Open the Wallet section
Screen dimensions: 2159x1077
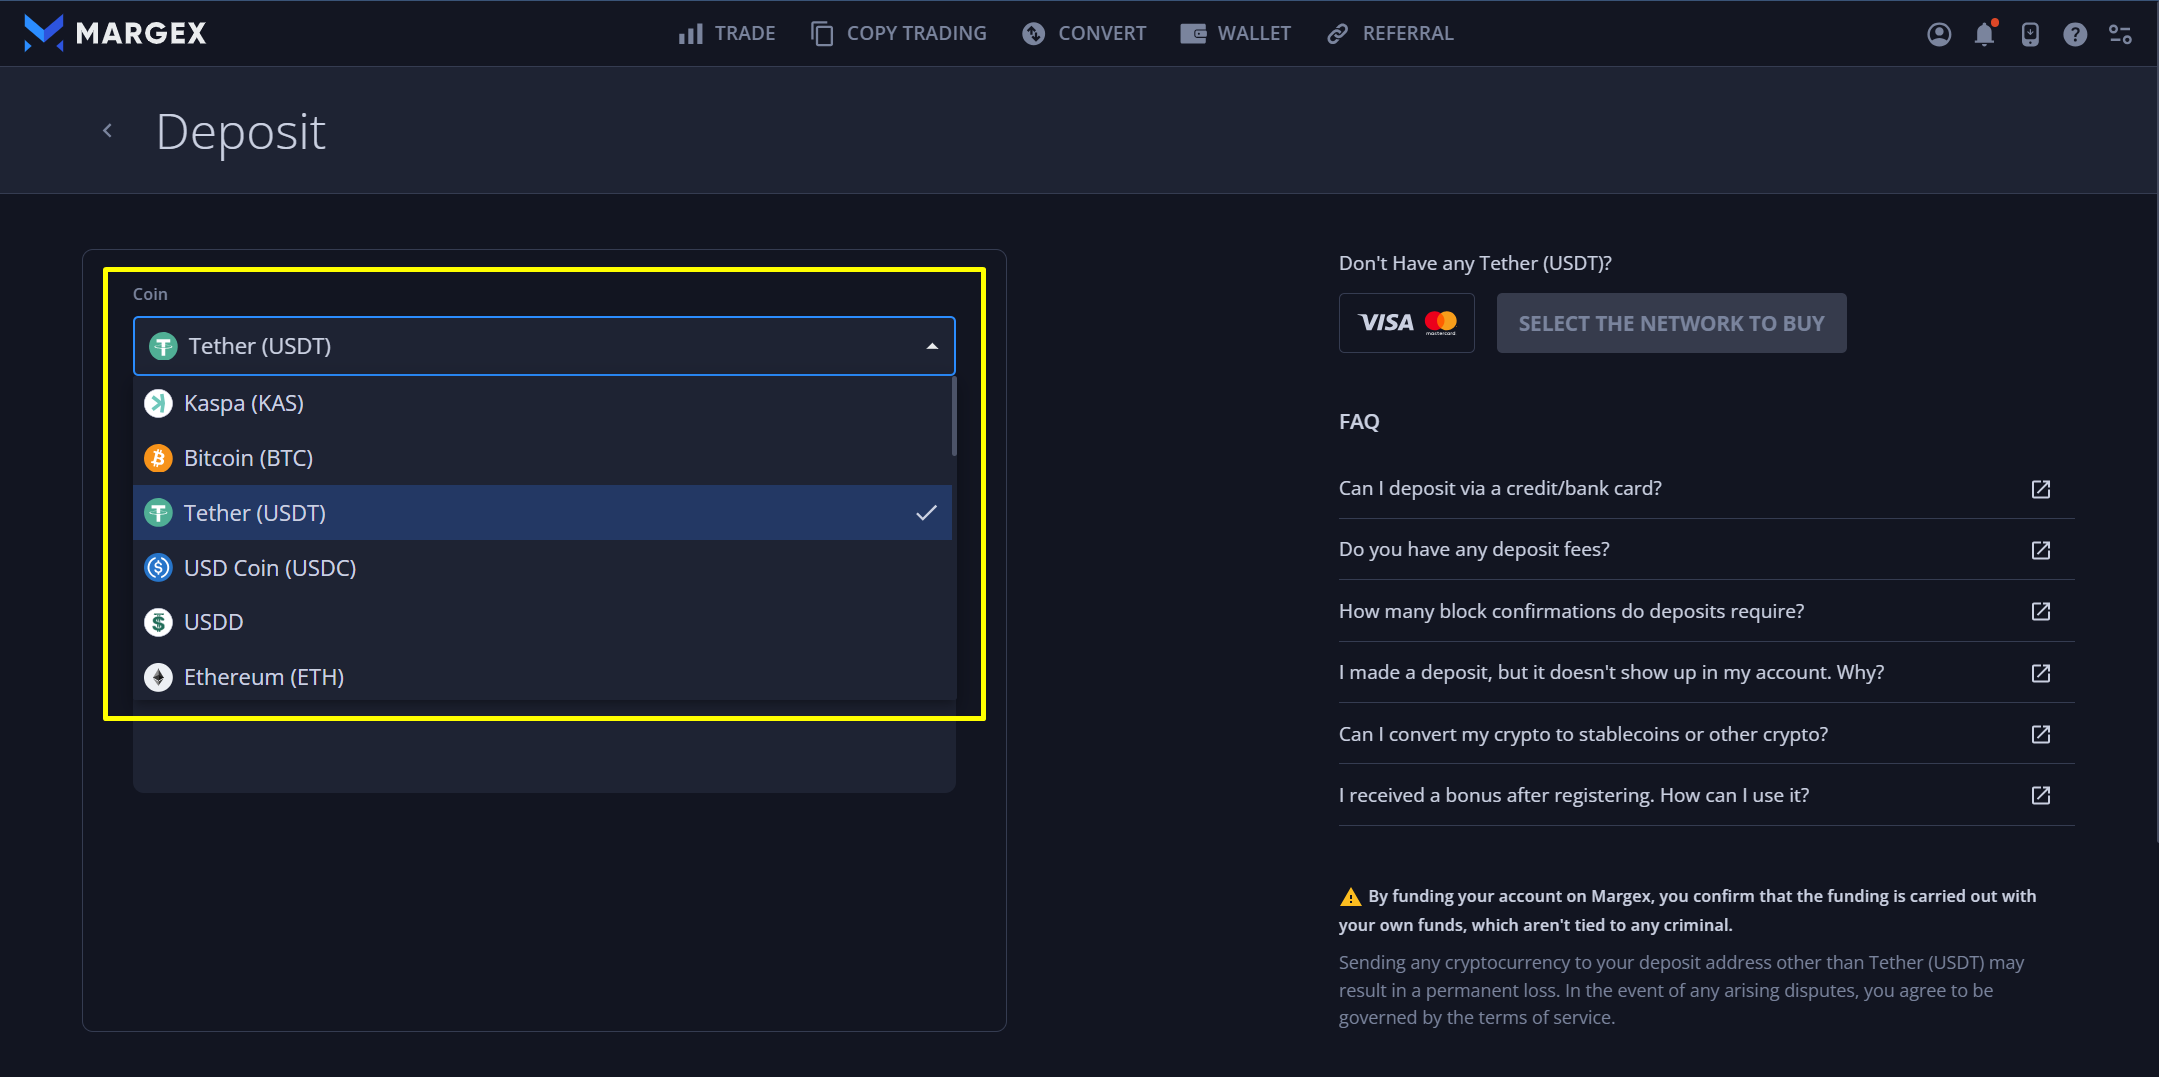tap(1235, 34)
